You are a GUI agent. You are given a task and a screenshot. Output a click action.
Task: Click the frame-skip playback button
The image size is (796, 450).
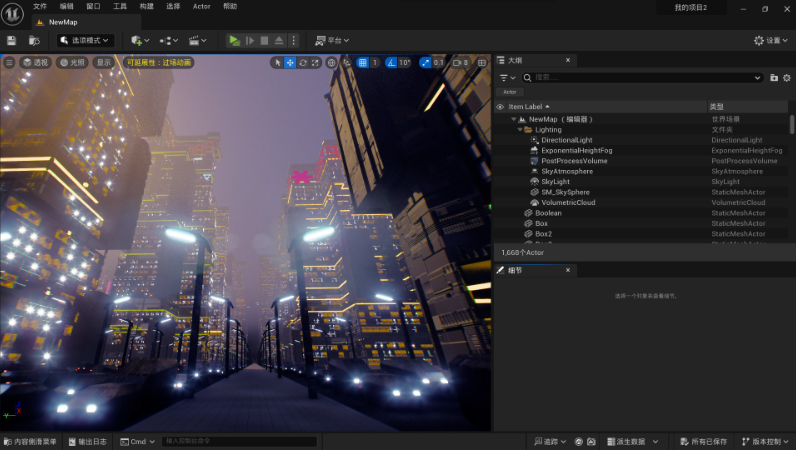coord(250,41)
